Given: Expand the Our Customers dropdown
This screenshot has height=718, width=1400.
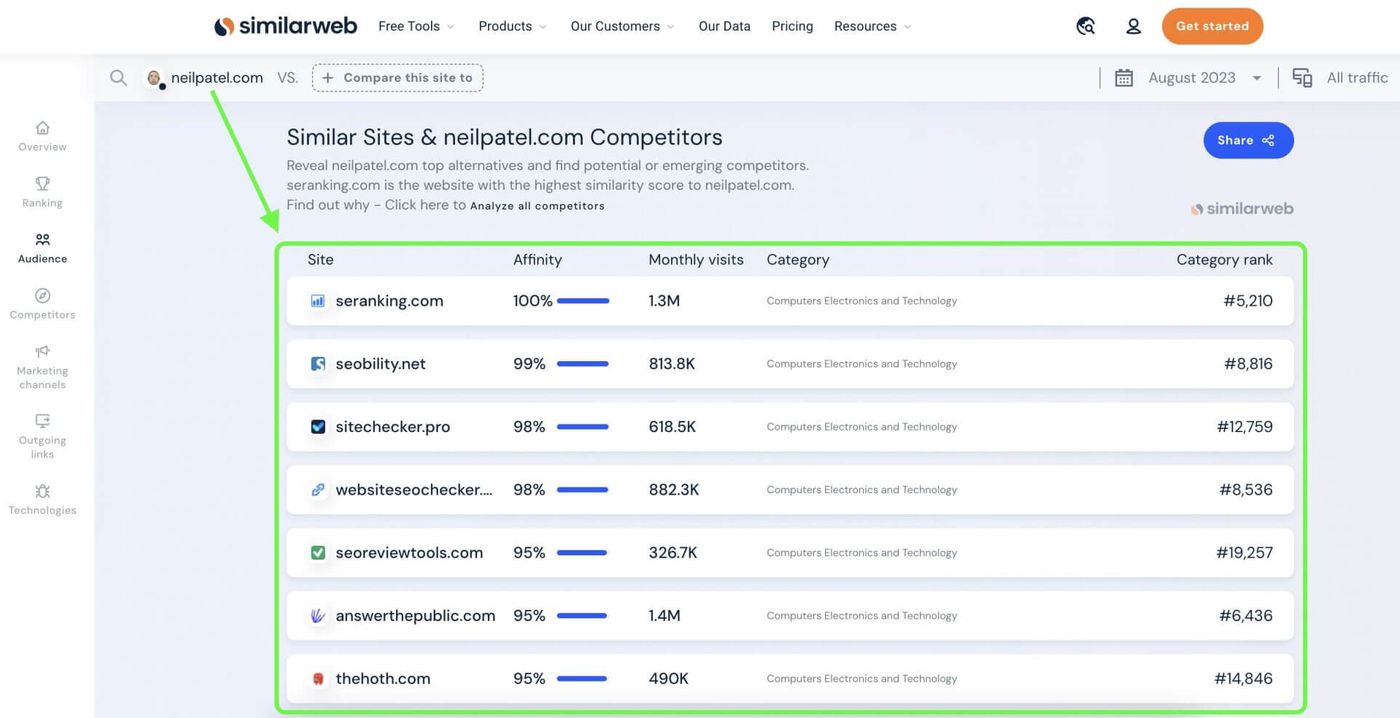Looking at the screenshot, I should pos(622,26).
